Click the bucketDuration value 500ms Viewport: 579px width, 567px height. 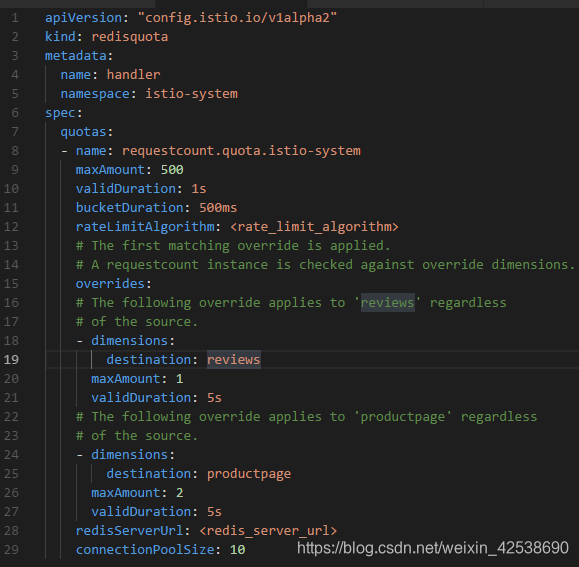tap(218, 208)
